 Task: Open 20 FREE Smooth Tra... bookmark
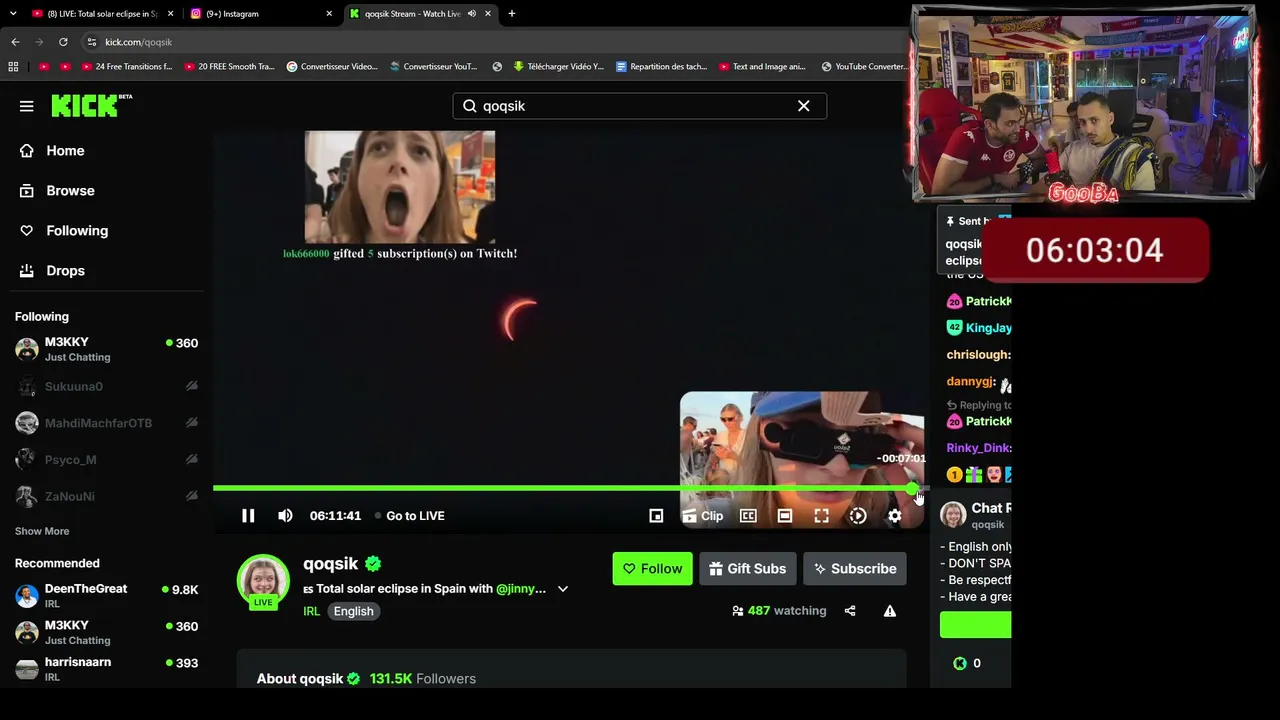point(229,67)
